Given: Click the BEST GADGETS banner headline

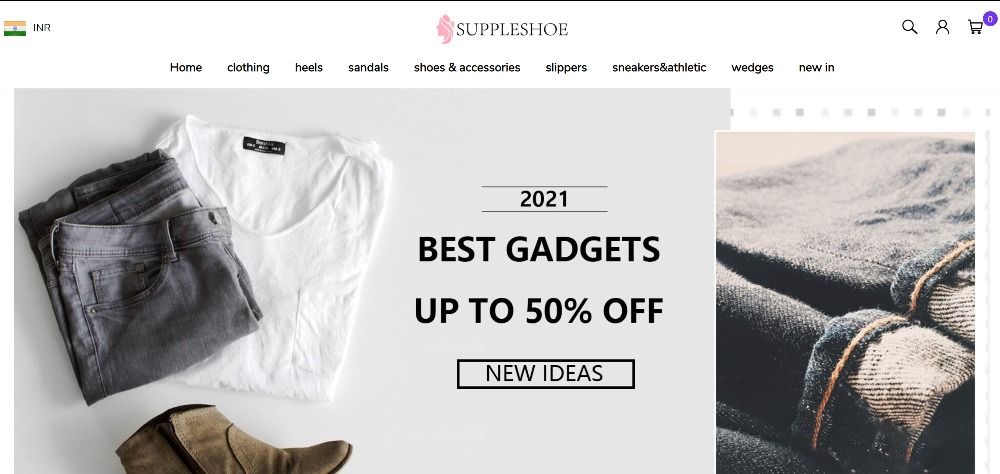Looking at the screenshot, I should (x=539, y=249).
